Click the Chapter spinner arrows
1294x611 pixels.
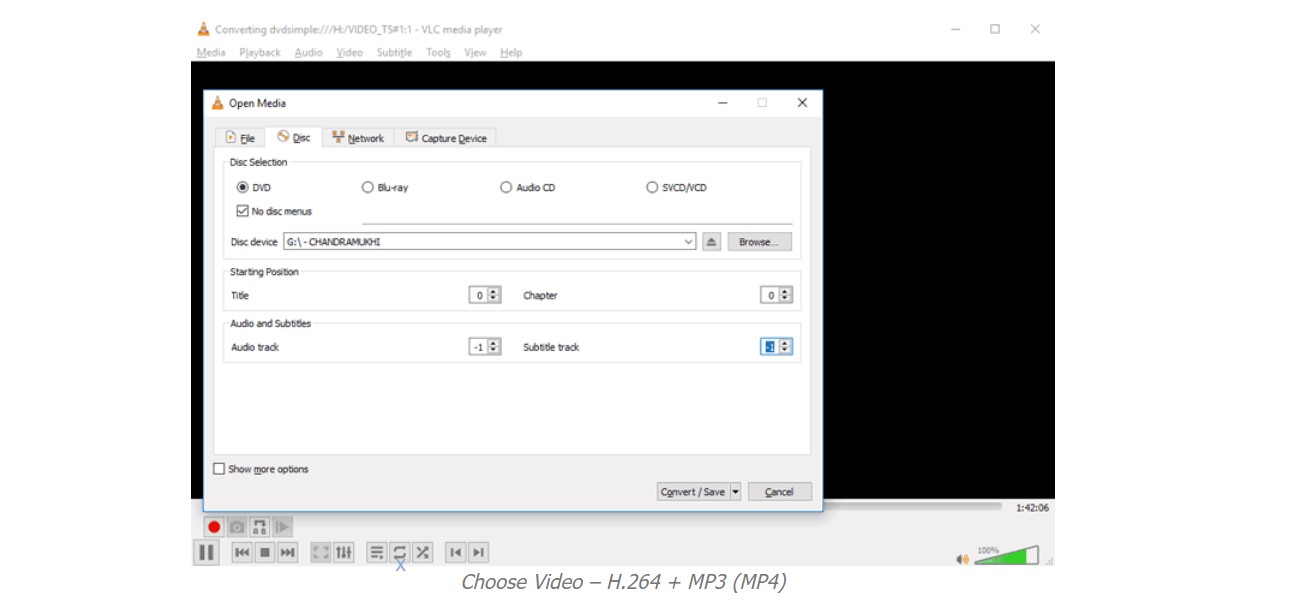[785, 295]
